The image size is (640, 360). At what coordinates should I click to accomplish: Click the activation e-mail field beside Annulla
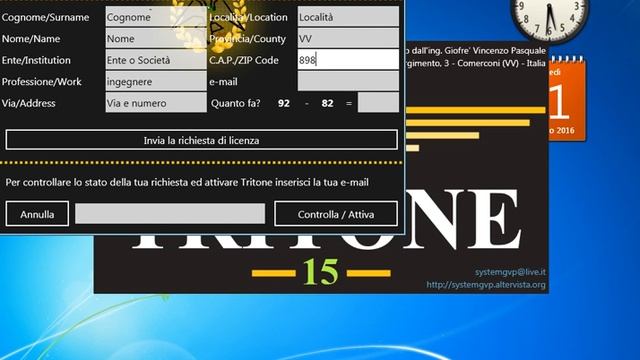[170, 213]
